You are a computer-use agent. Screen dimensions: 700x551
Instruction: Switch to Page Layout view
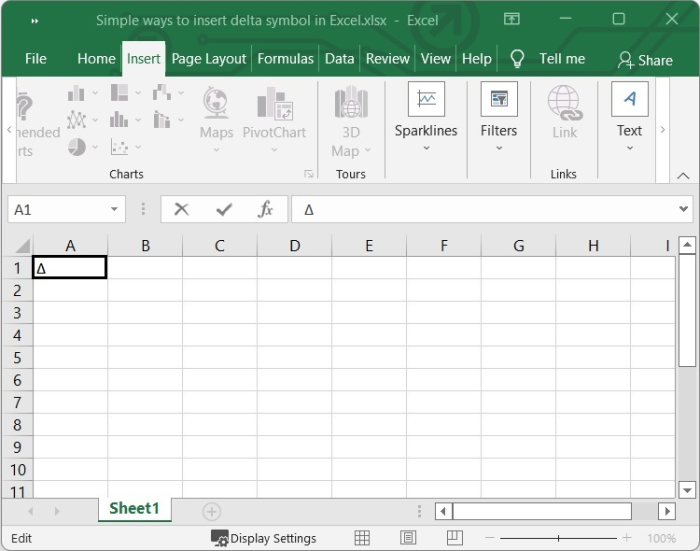click(x=408, y=538)
